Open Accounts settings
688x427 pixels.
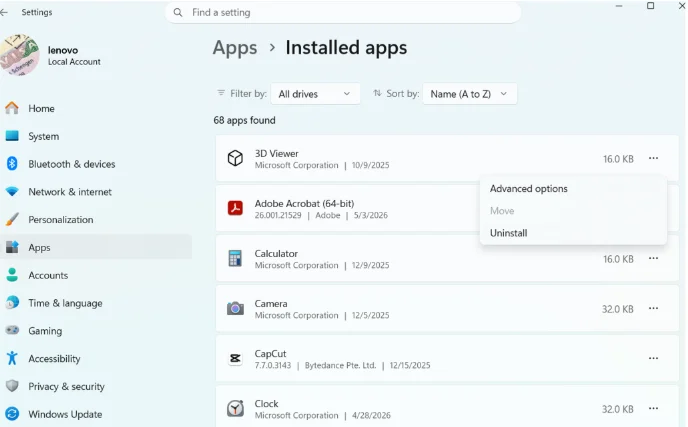click(x=96, y=275)
